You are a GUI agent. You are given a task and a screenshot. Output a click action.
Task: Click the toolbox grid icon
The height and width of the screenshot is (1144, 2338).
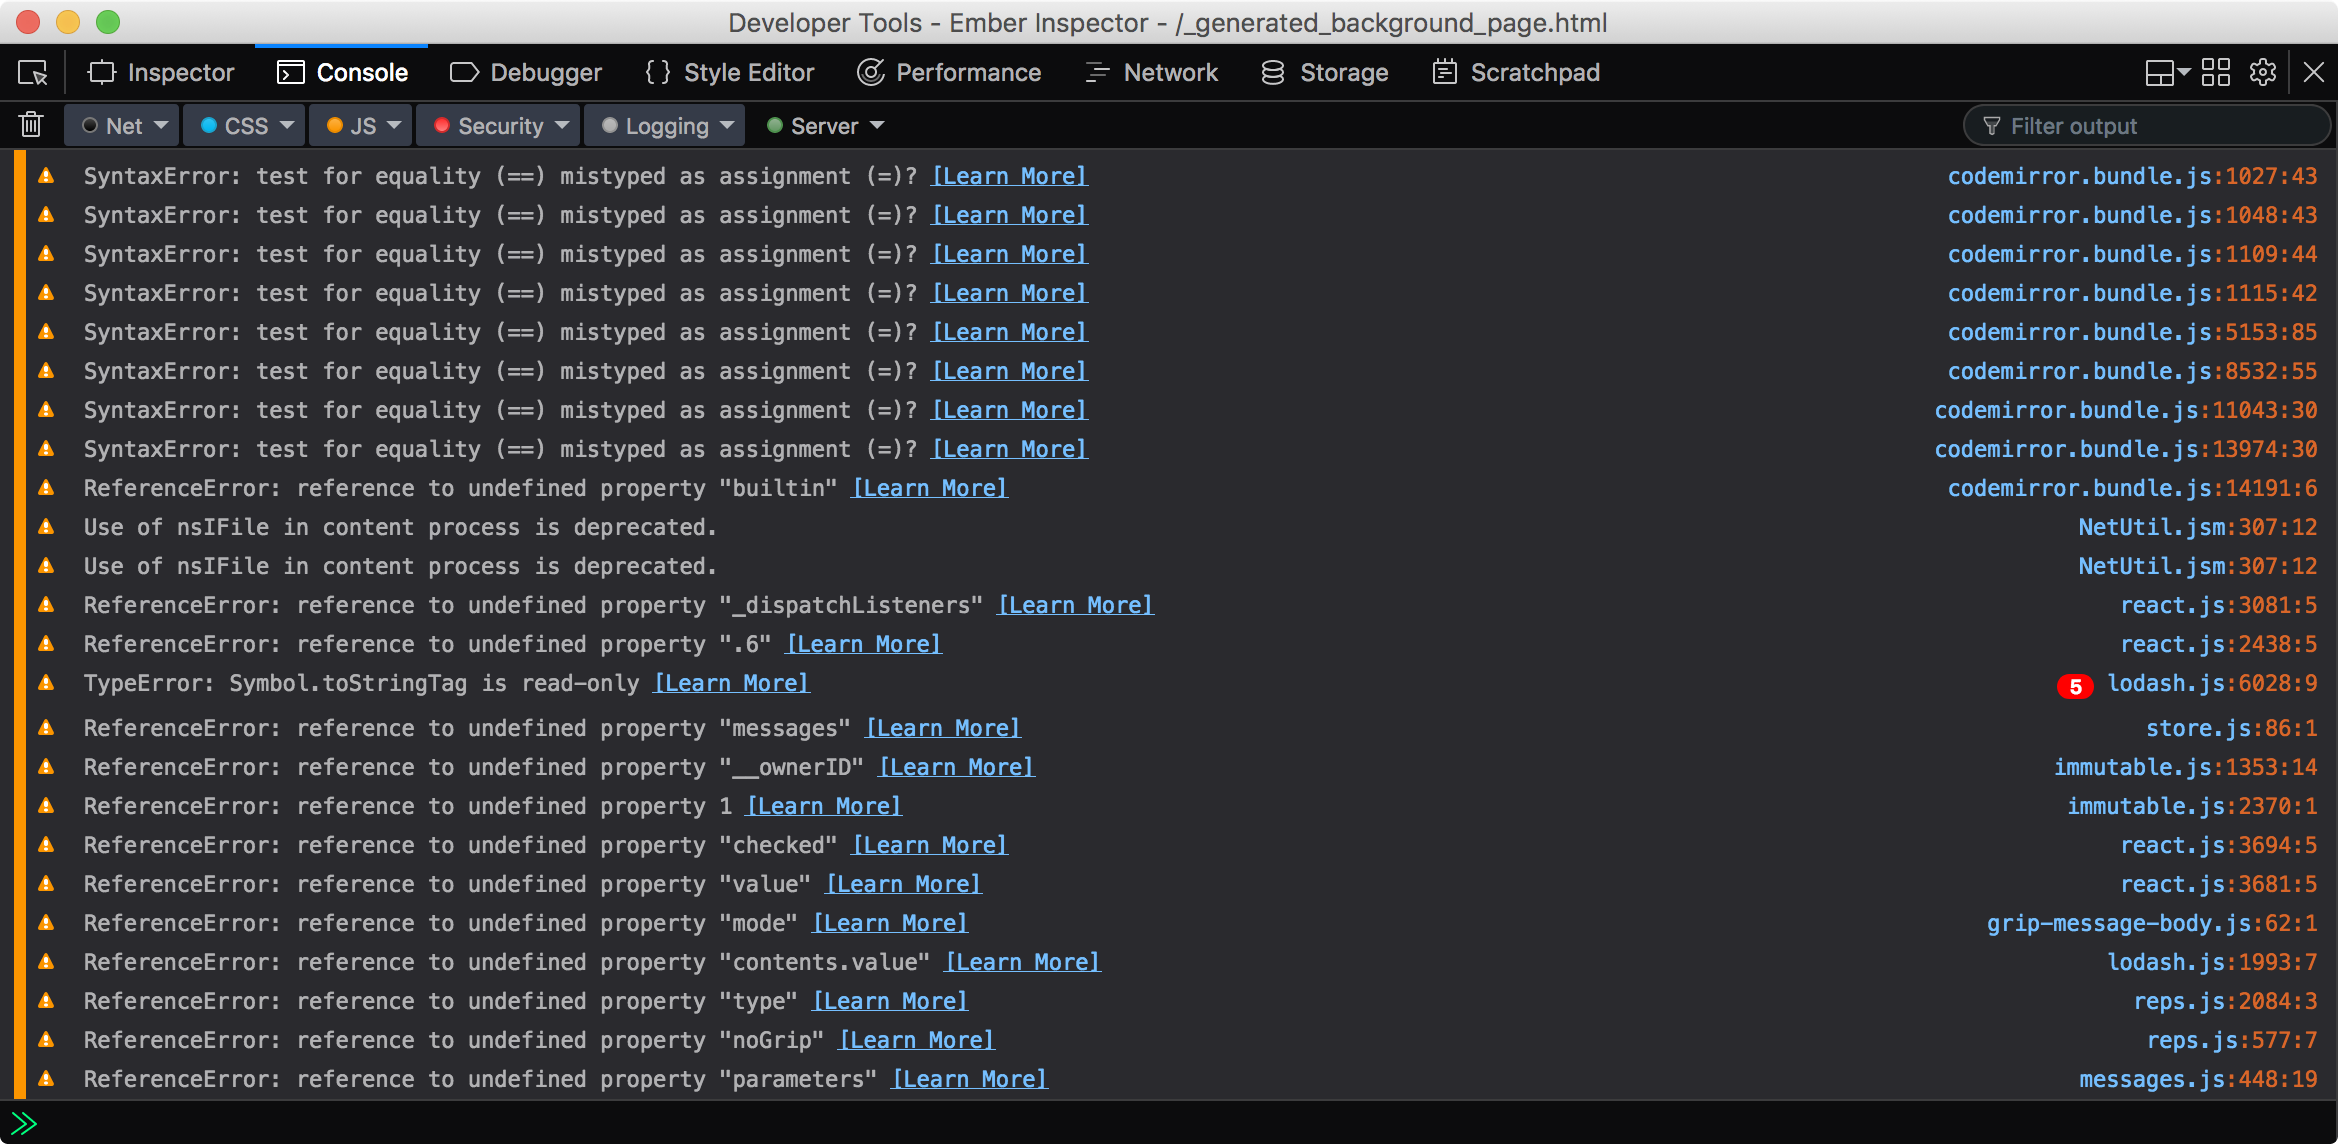point(2216,73)
